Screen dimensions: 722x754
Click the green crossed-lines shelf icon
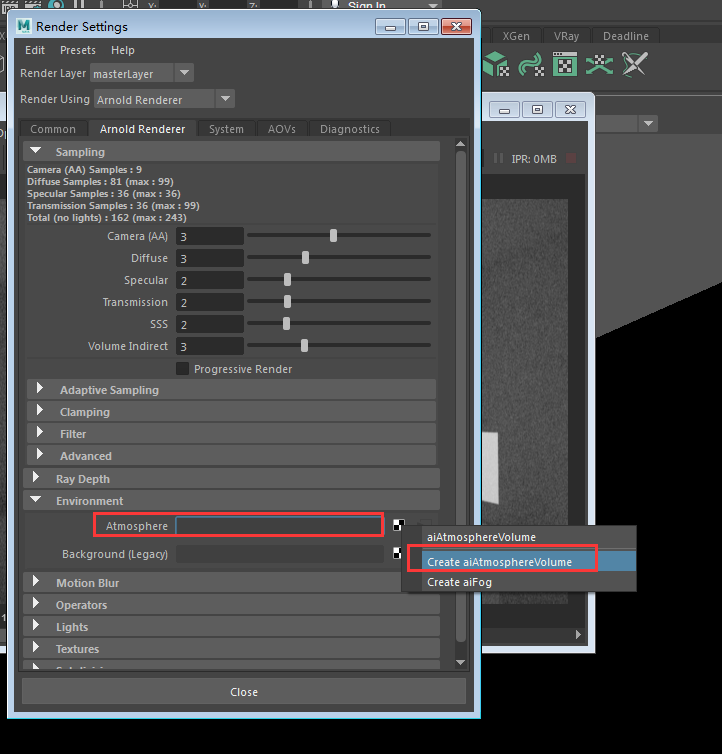tap(599, 64)
